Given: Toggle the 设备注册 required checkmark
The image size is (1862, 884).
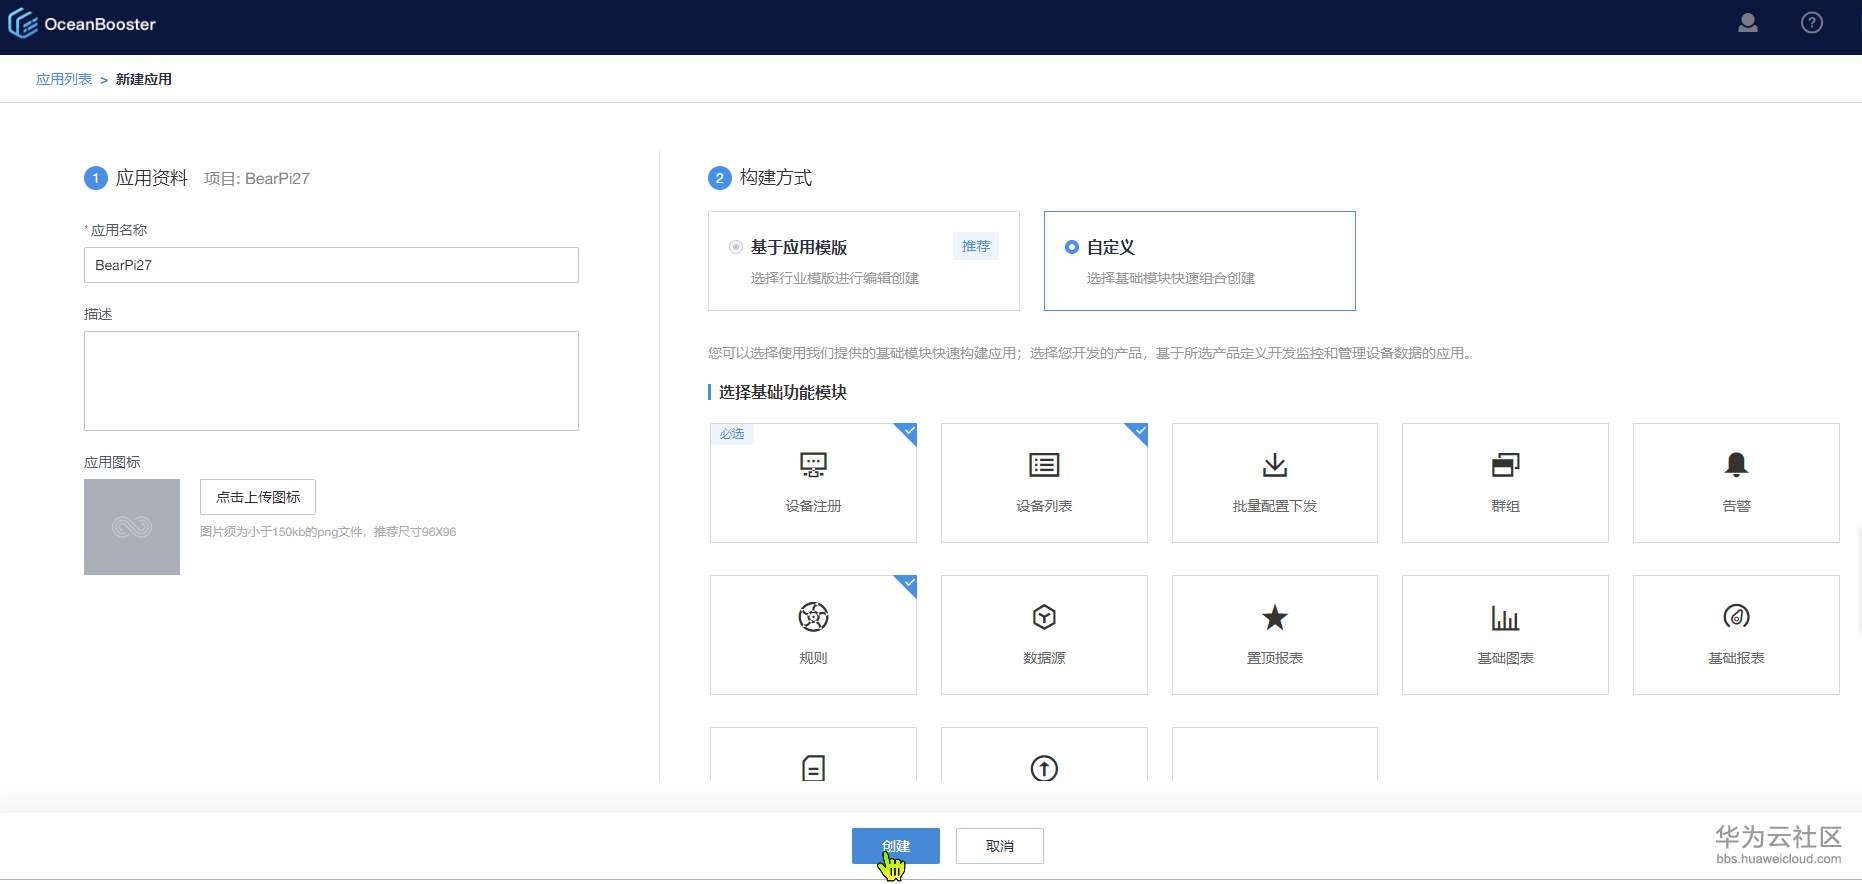Looking at the screenshot, I should pyautogui.click(x=907, y=432).
